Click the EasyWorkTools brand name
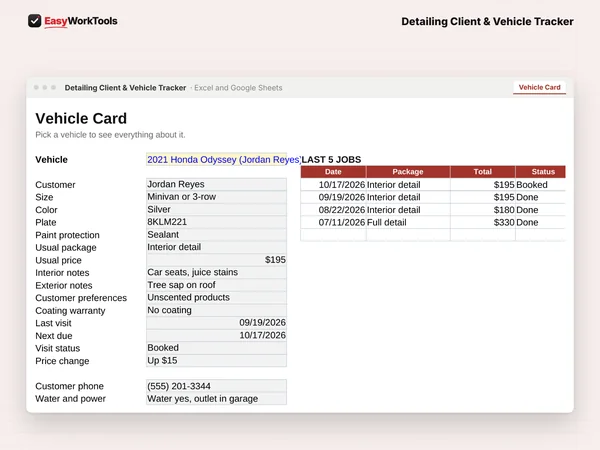This screenshot has width=600, height=450. click(81, 21)
